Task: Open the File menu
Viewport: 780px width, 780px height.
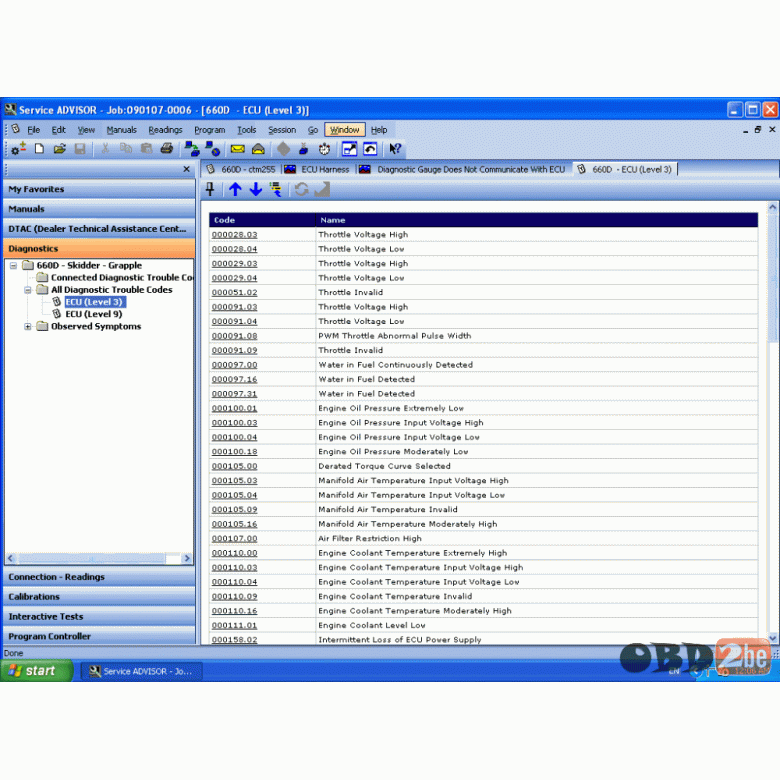Action: pyautogui.click(x=33, y=130)
